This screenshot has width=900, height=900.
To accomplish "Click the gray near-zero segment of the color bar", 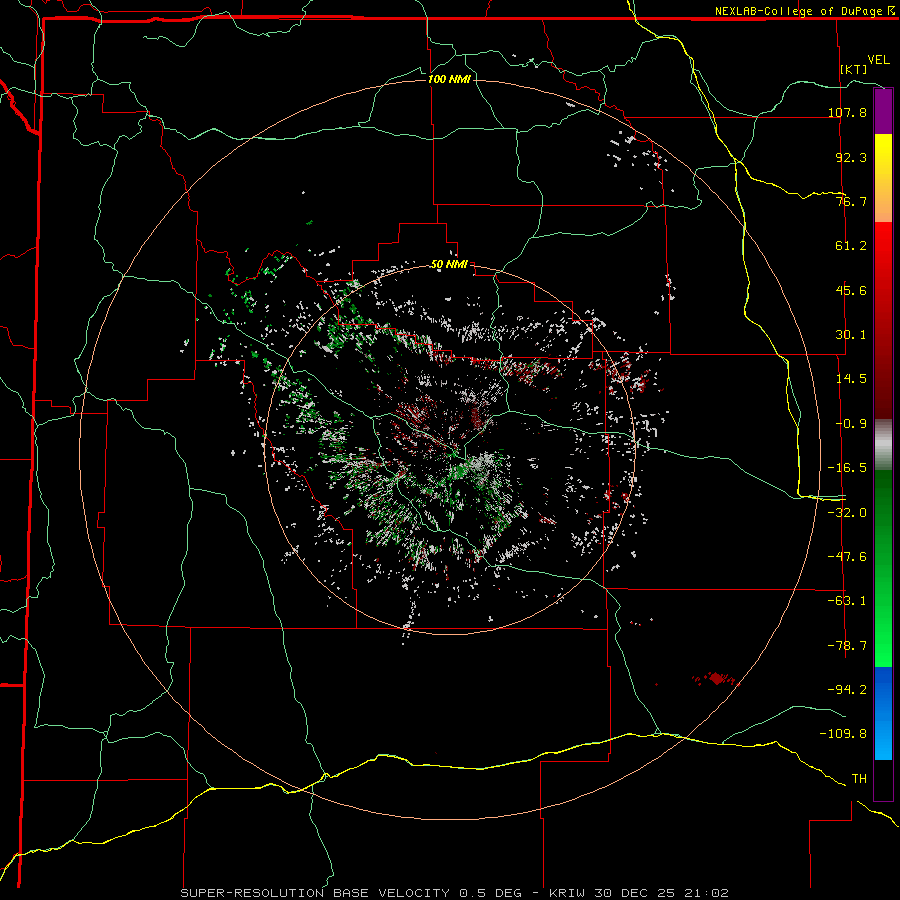I will coord(883,443).
